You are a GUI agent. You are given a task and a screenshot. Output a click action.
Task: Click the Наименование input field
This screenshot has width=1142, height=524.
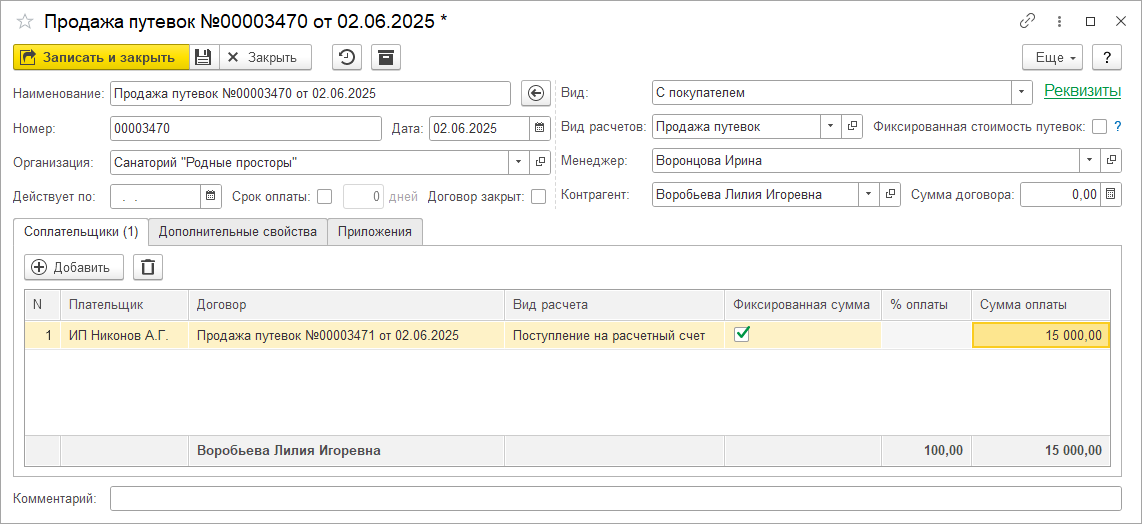point(310,93)
